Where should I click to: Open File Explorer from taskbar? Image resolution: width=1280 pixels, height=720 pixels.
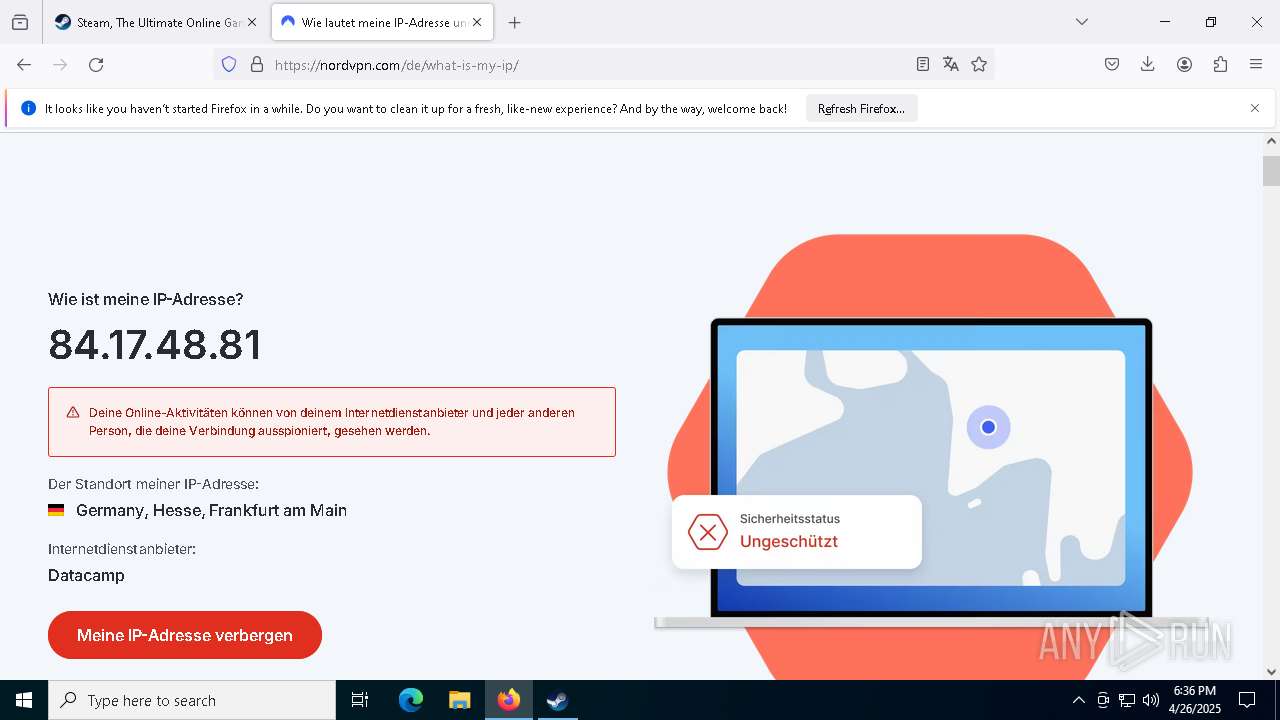(459, 700)
